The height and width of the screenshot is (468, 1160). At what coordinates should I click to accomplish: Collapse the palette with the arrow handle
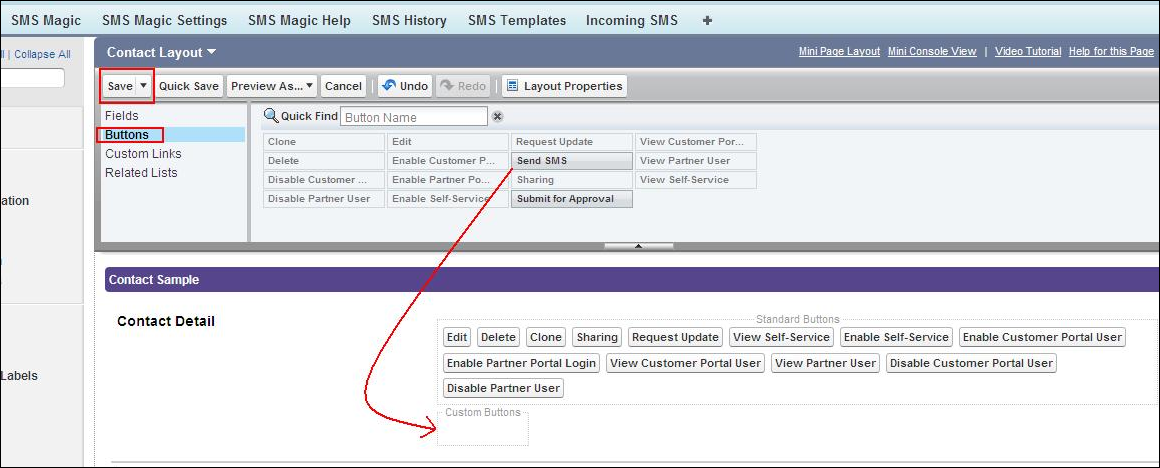point(638,246)
